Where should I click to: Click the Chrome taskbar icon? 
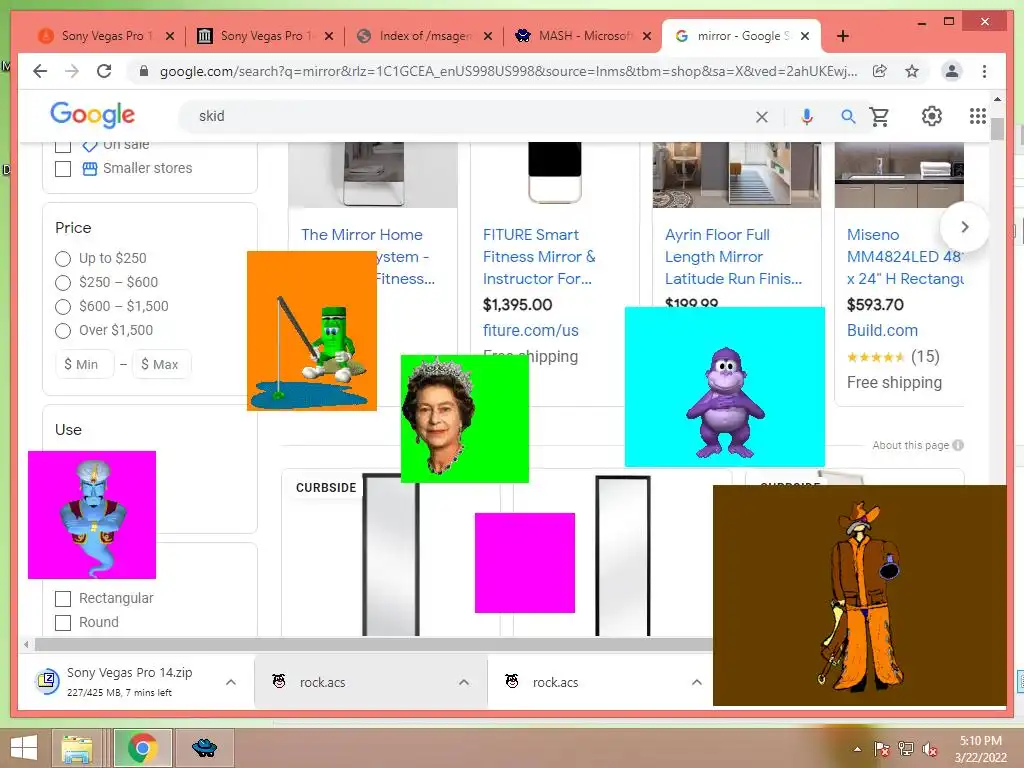click(x=143, y=748)
